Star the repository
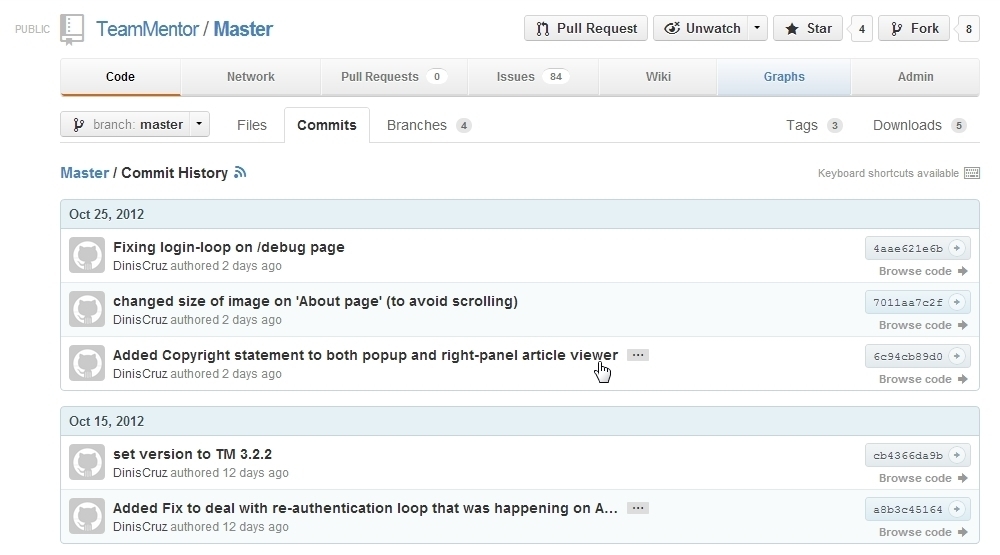Screen dimensions: 1000x555 808,28
